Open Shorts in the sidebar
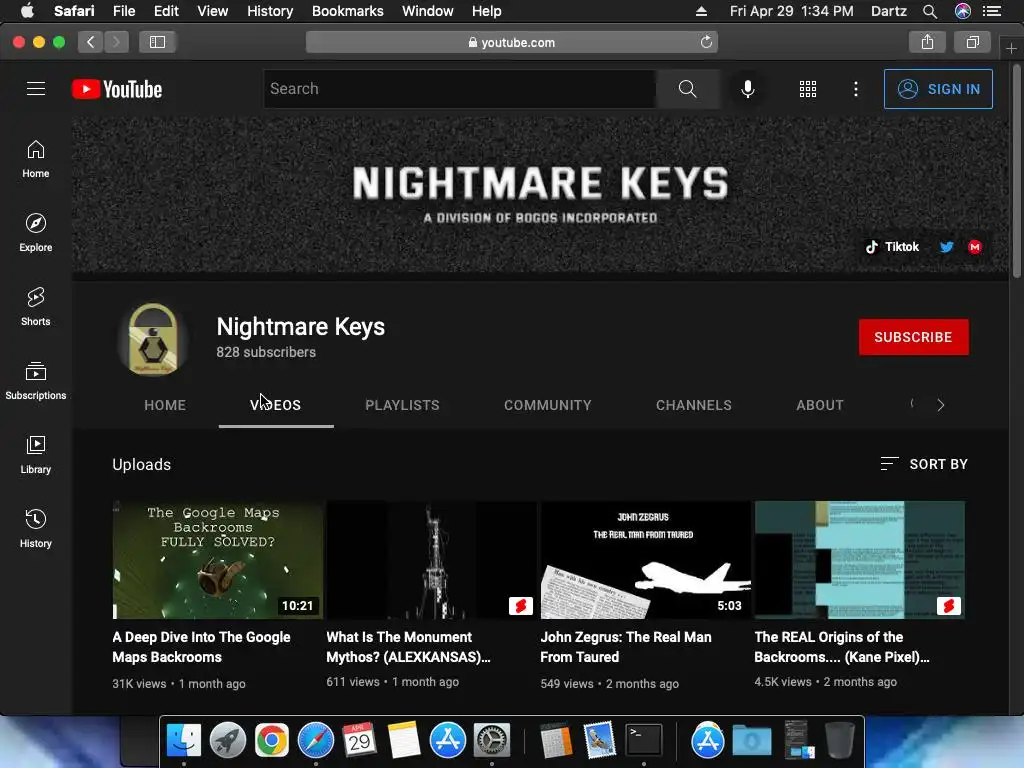The width and height of the screenshot is (1024, 768). tap(35, 307)
